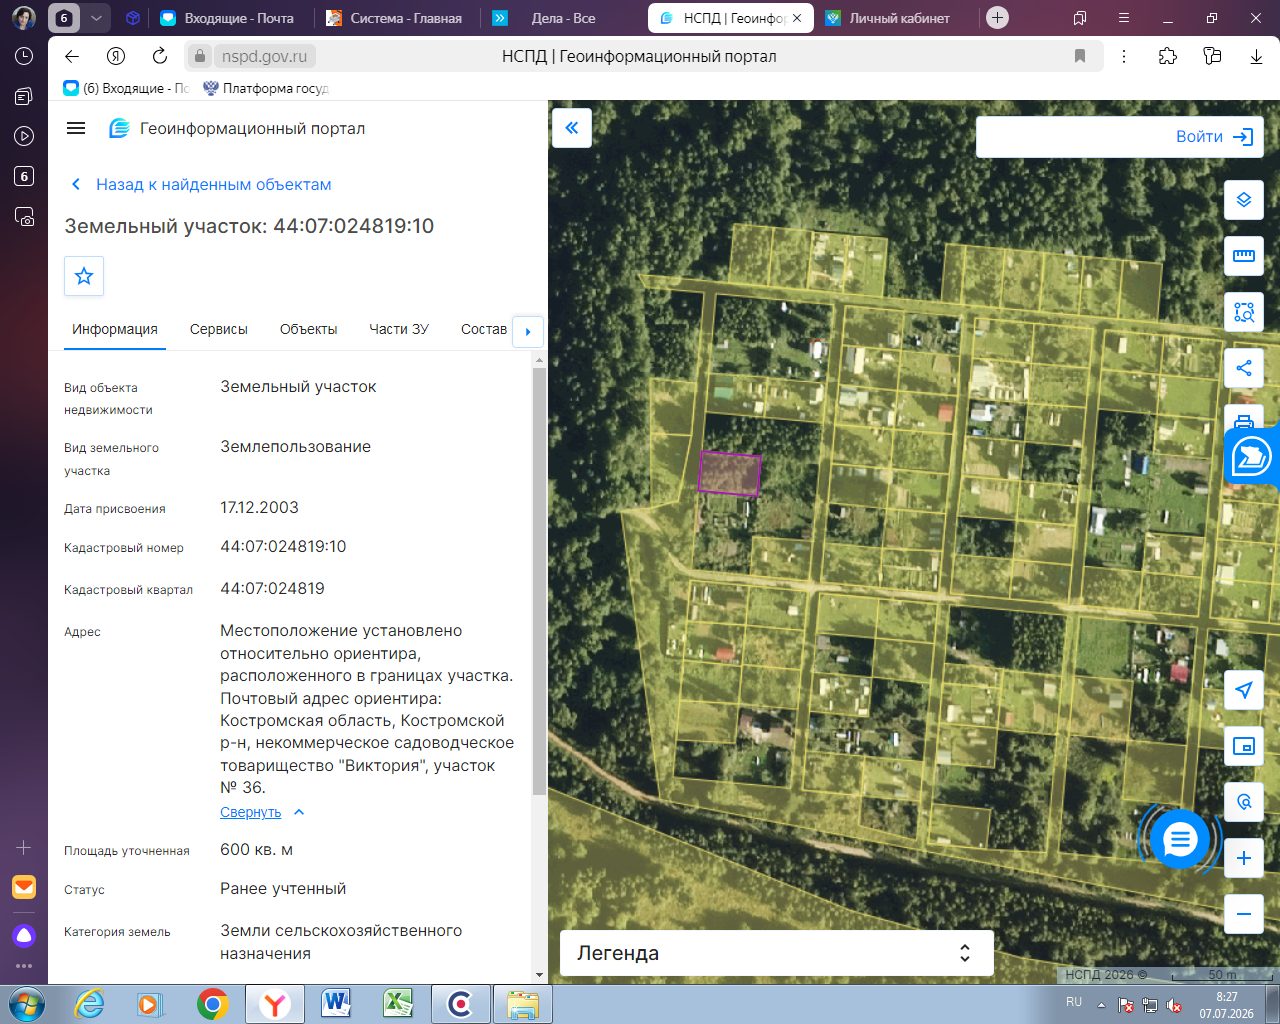Open the Состав tab
The height and width of the screenshot is (1024, 1280).
click(x=484, y=330)
